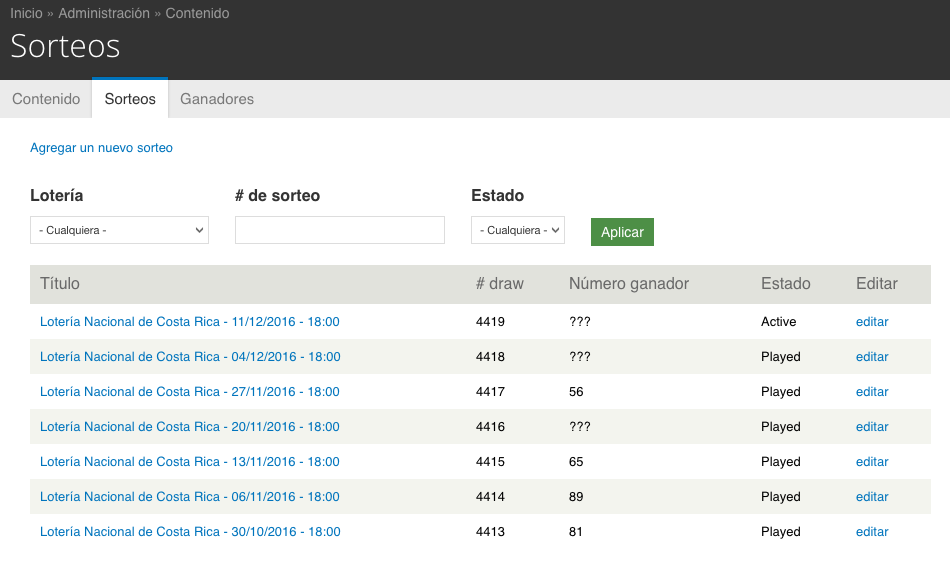The height and width of the screenshot is (565, 950).
Task: Click Agregar un nuevo sorteo link
Action: click(101, 148)
